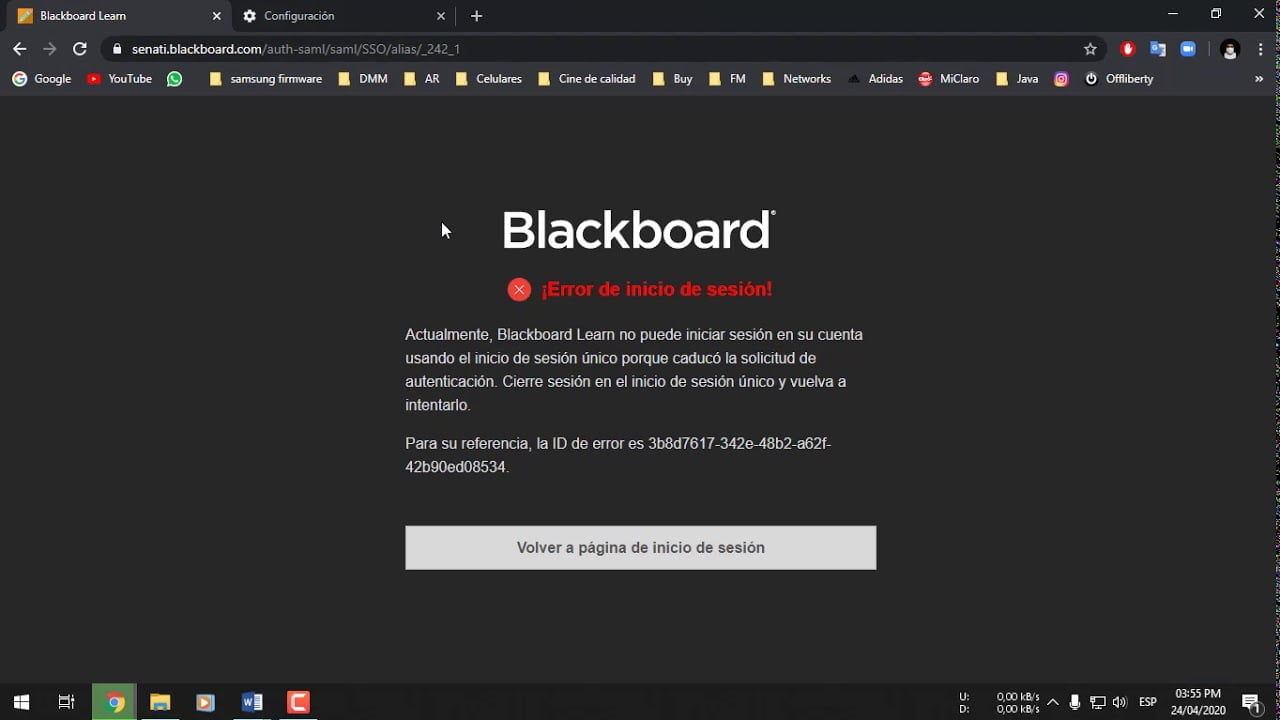The width and height of the screenshot is (1280, 720).
Task: Open the WhatsApp bookmark icon
Action: (175, 79)
